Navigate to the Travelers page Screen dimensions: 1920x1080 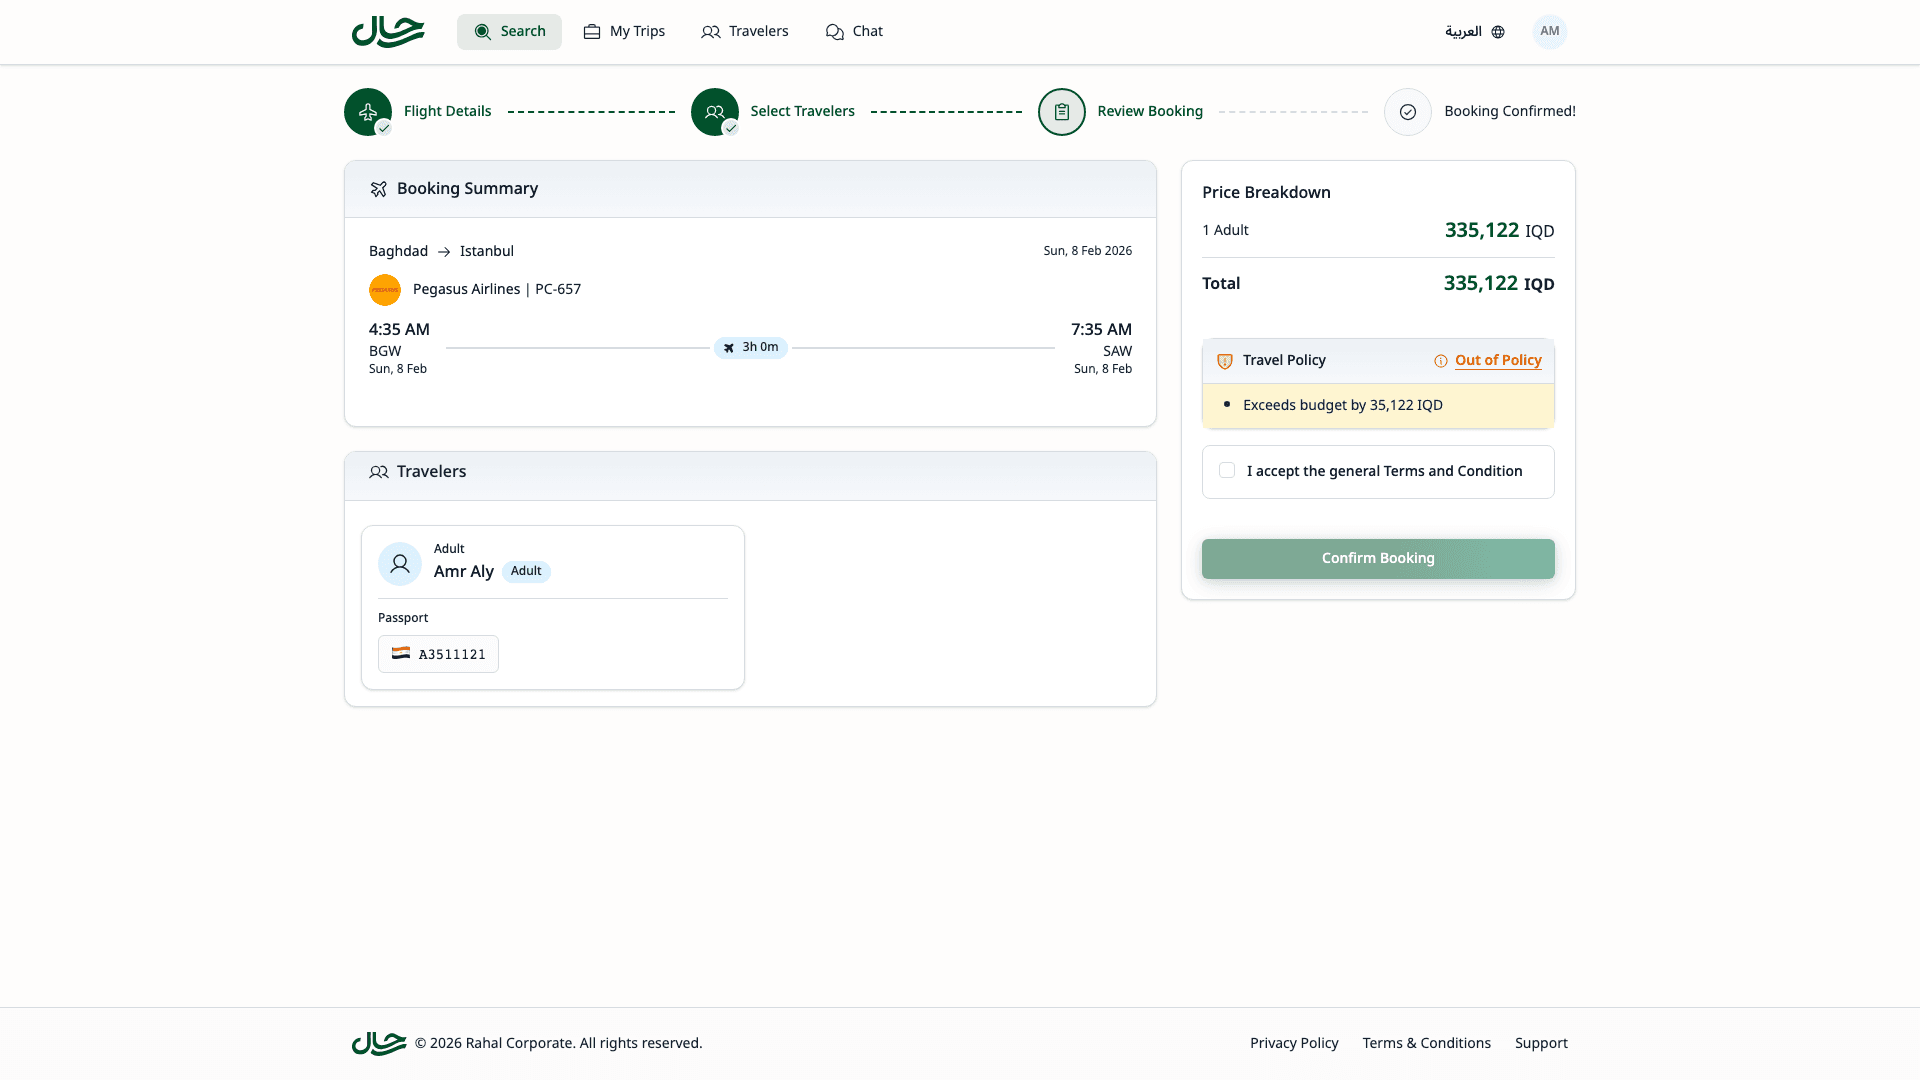tap(744, 31)
